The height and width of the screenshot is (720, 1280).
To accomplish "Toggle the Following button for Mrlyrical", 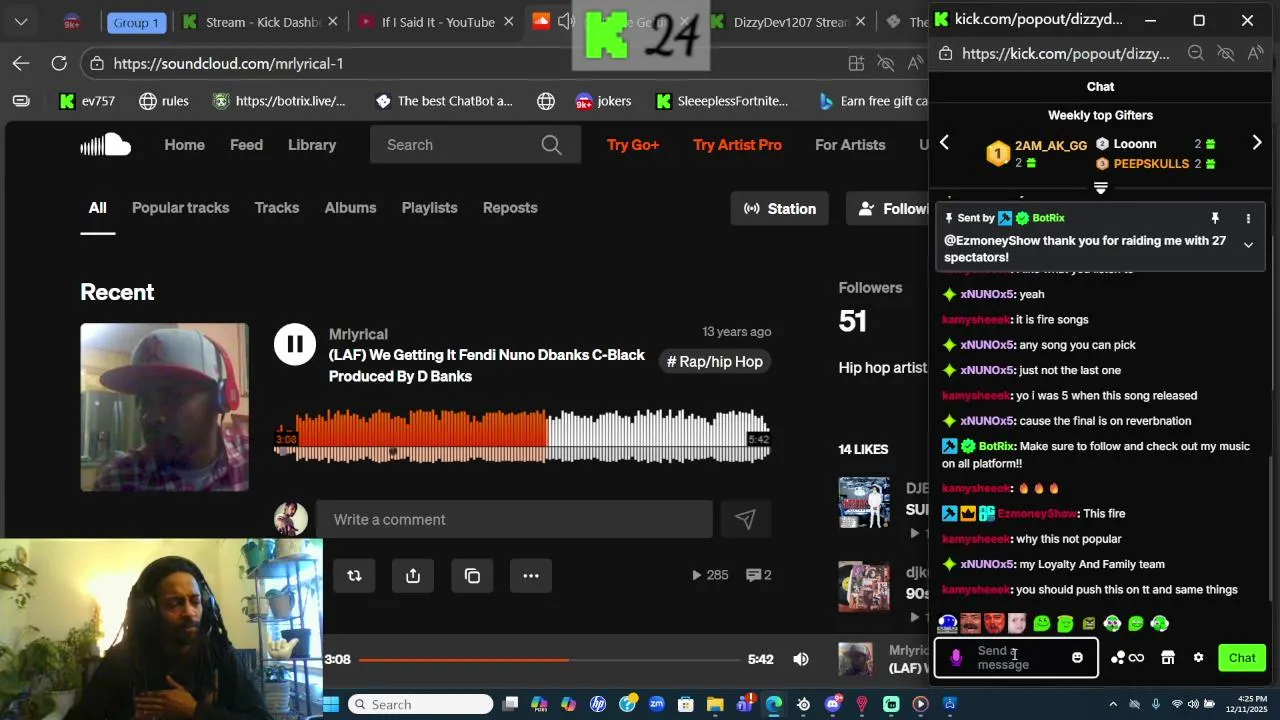I will point(889,209).
